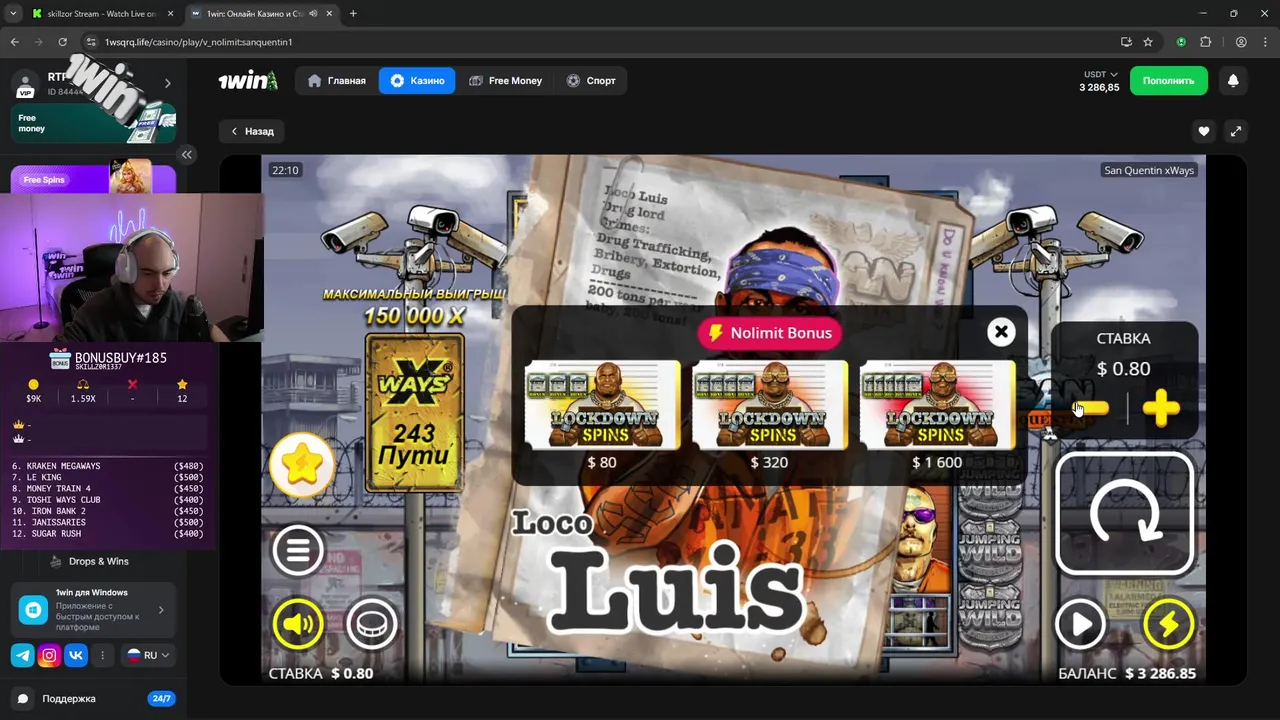
Task: Start autoplay with the play icon
Action: (1080, 625)
